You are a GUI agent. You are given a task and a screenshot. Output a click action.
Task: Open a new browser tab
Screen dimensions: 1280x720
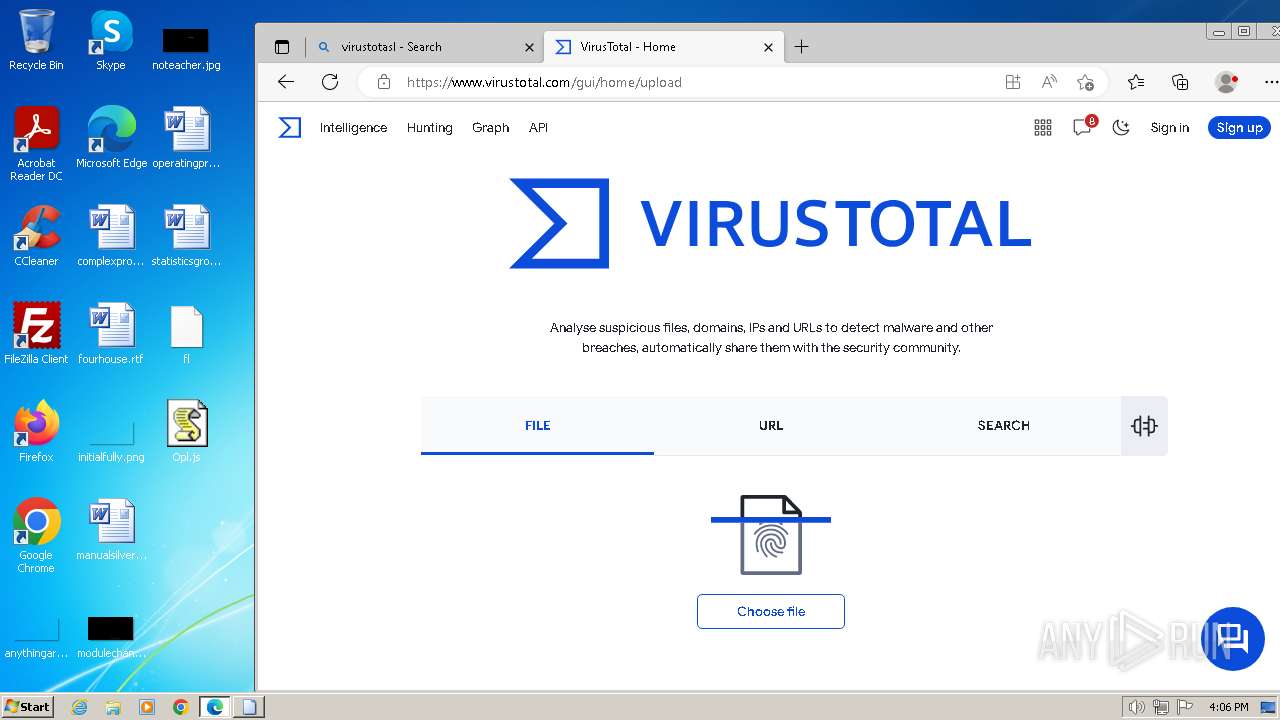tap(802, 46)
